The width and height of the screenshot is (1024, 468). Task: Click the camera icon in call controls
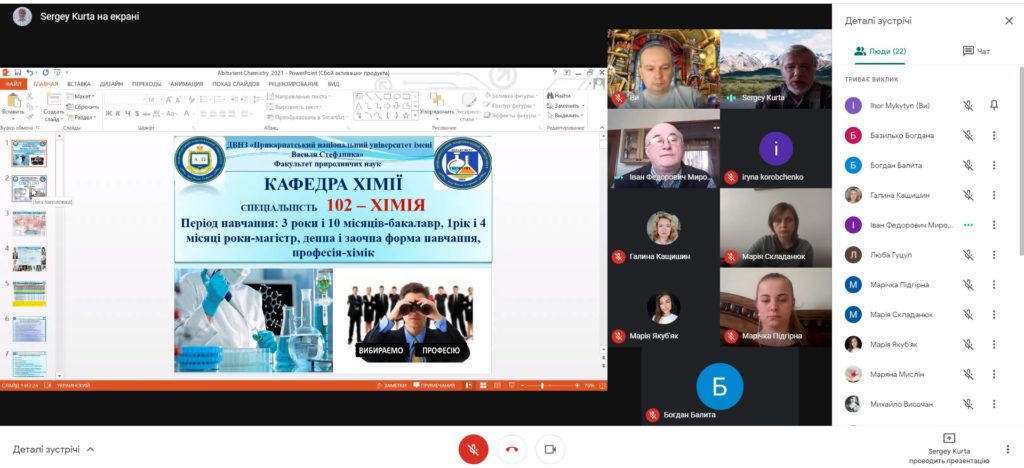coord(549,449)
